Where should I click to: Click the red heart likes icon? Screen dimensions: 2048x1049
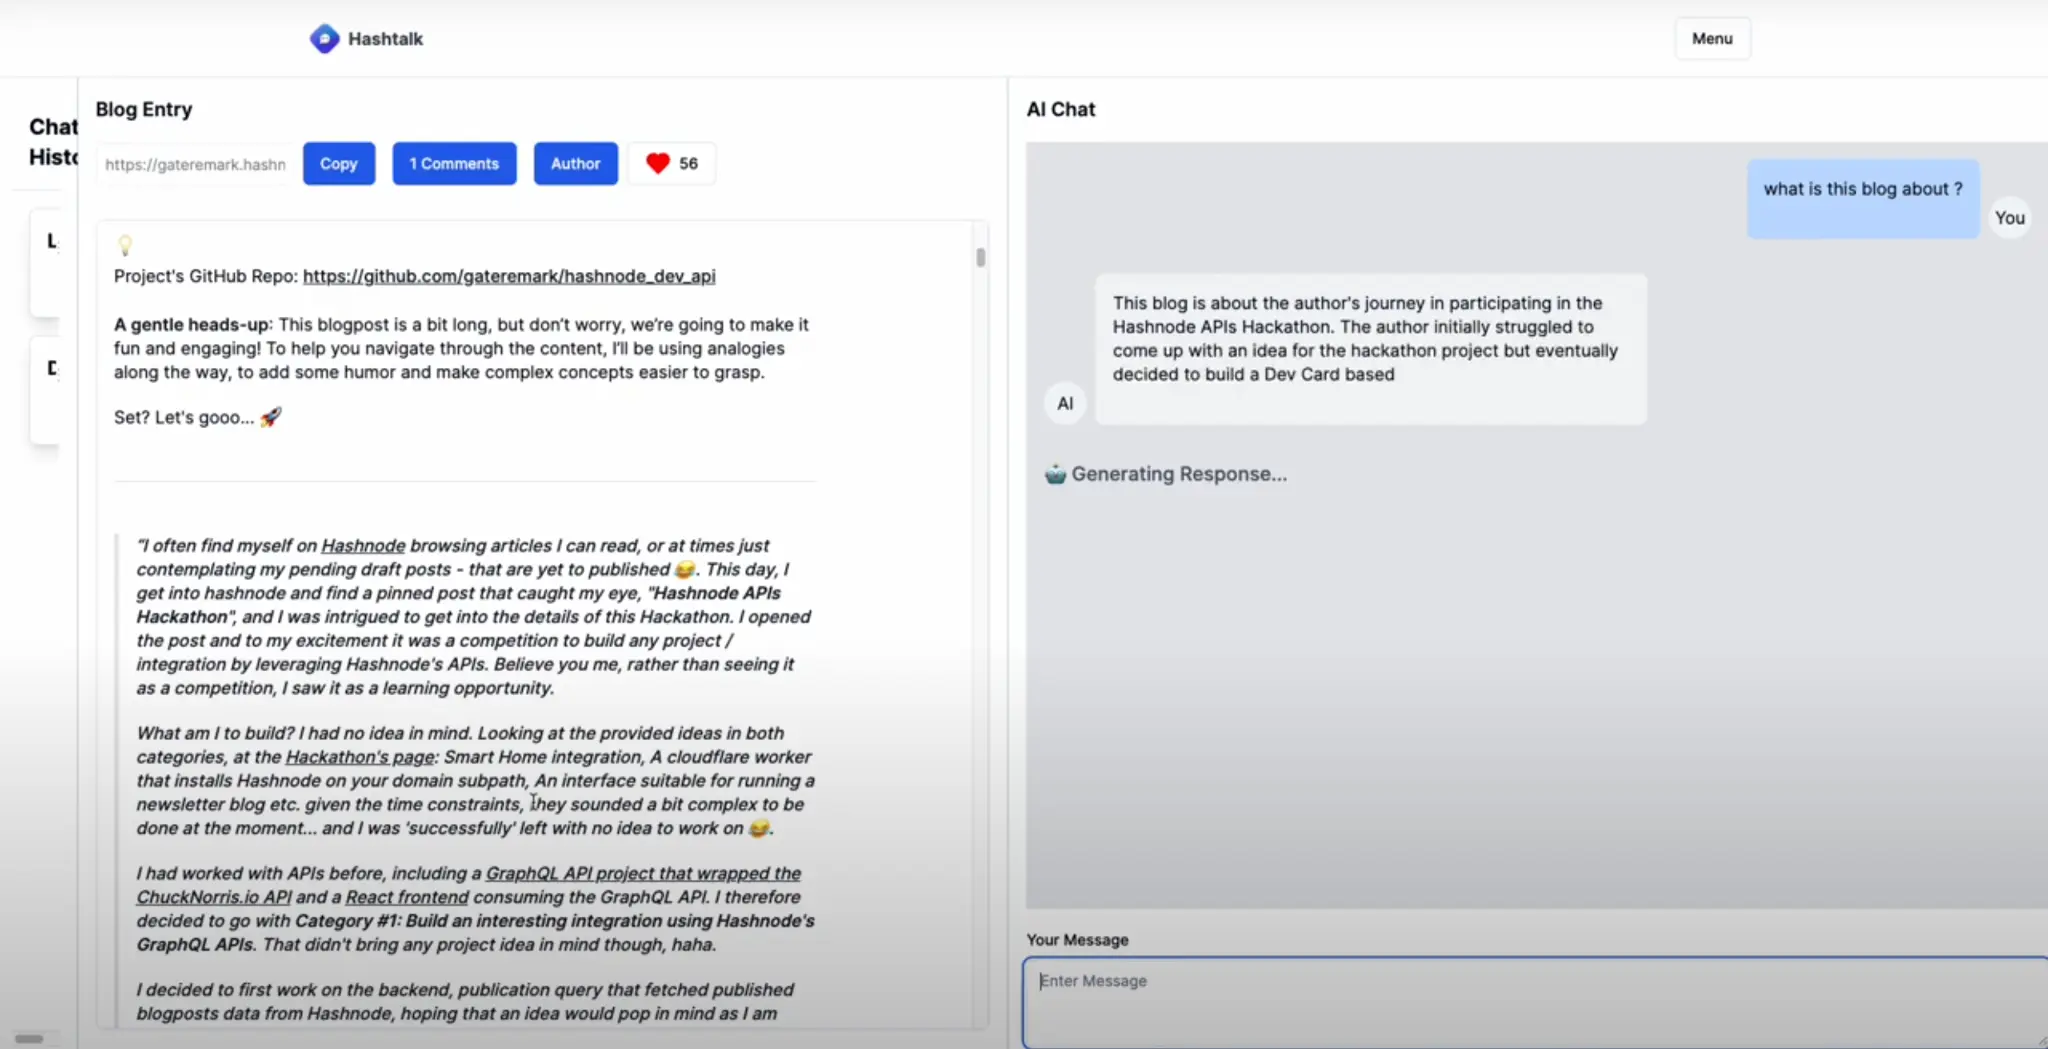(x=657, y=163)
